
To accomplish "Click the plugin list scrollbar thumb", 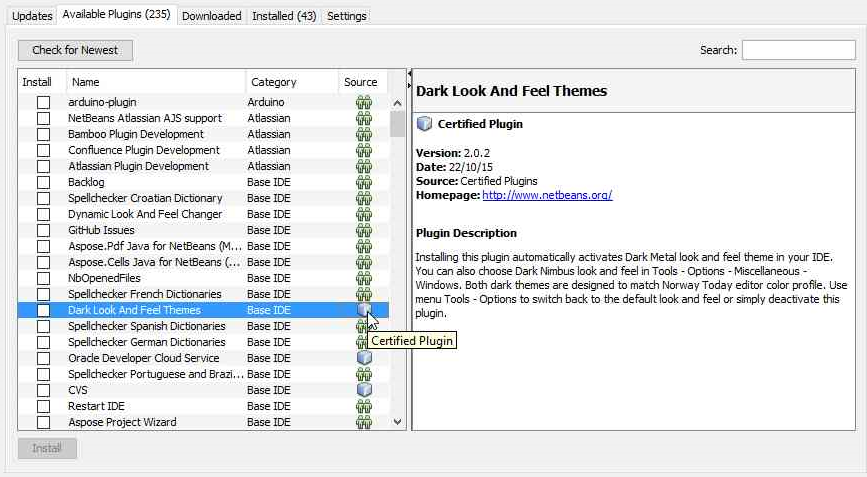I will tap(397, 124).
